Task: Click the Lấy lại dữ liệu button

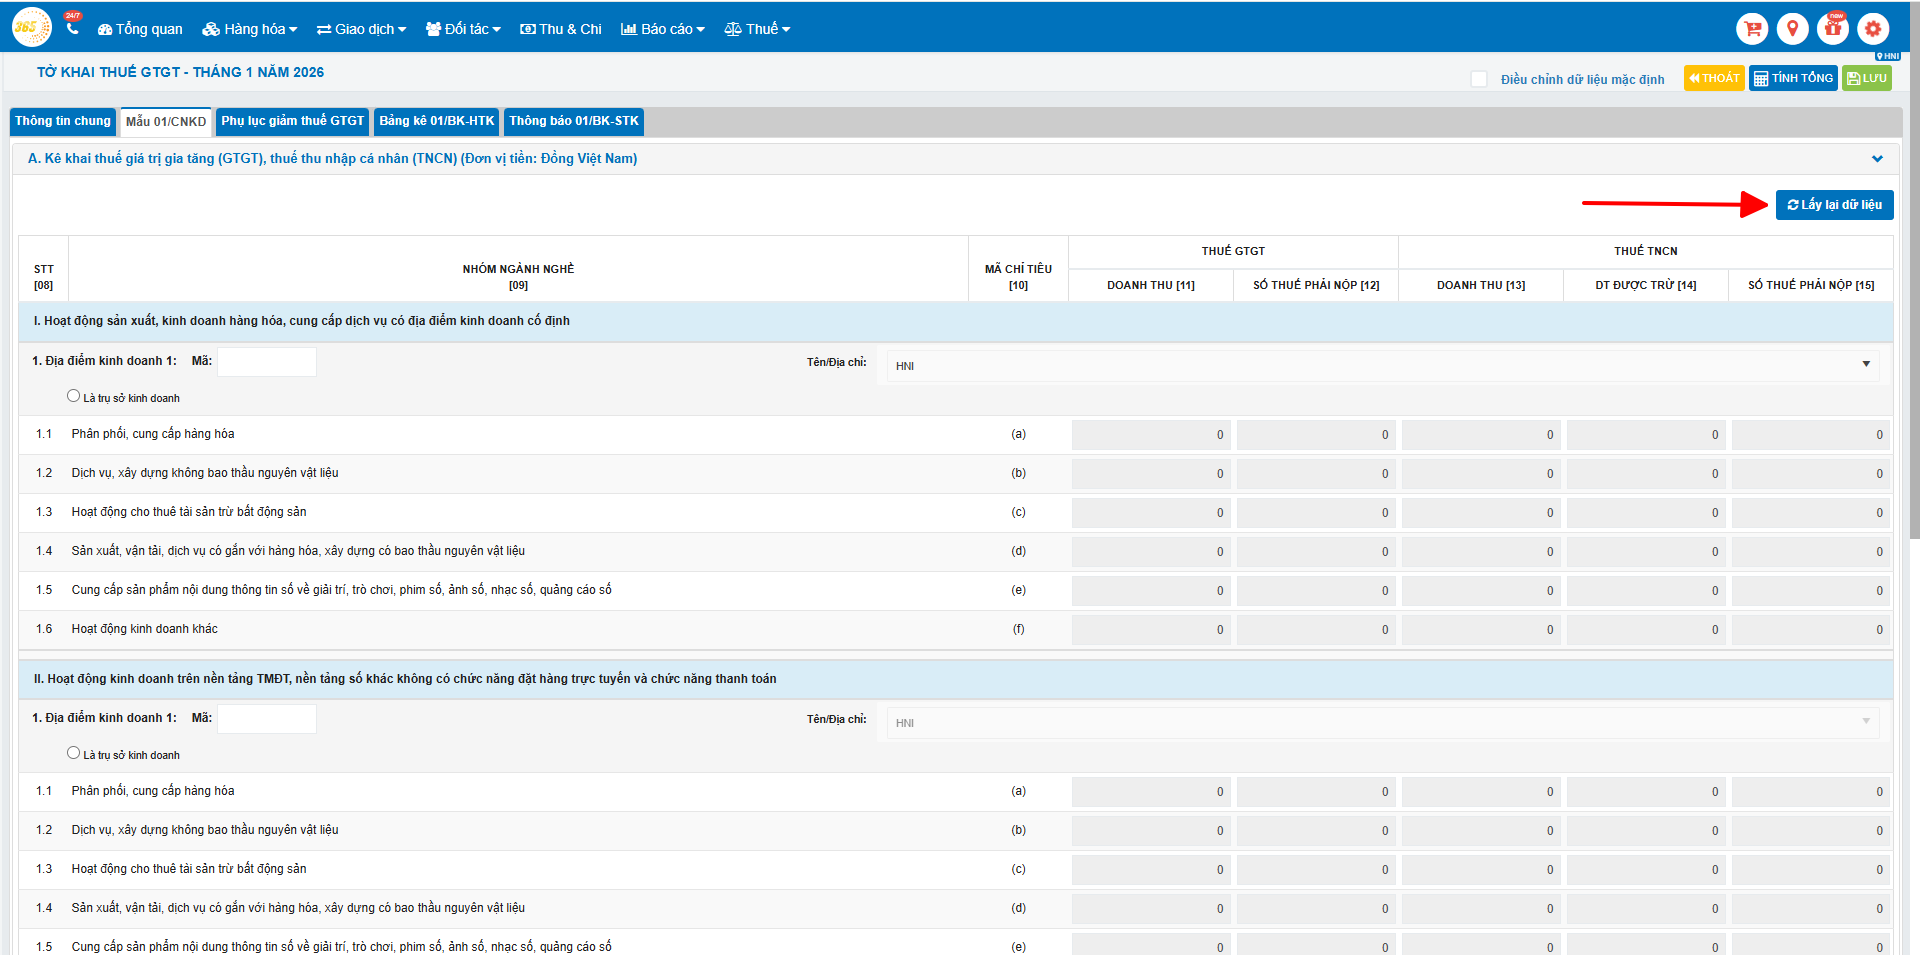Action: point(1834,205)
